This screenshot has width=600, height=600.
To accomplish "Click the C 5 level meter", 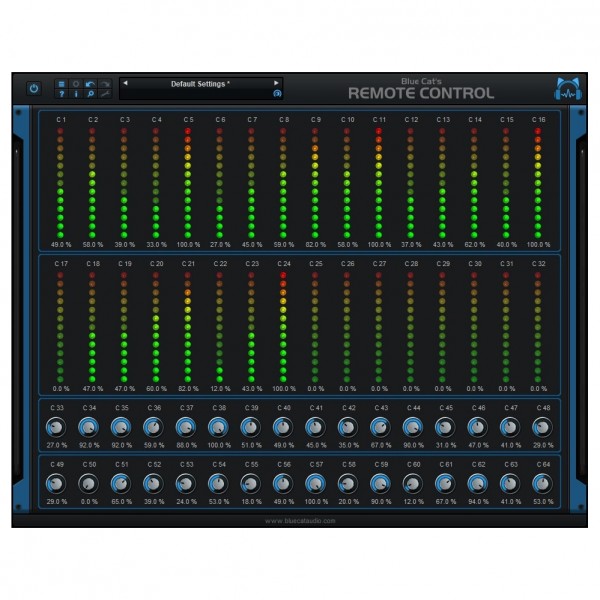I will (x=188, y=183).
